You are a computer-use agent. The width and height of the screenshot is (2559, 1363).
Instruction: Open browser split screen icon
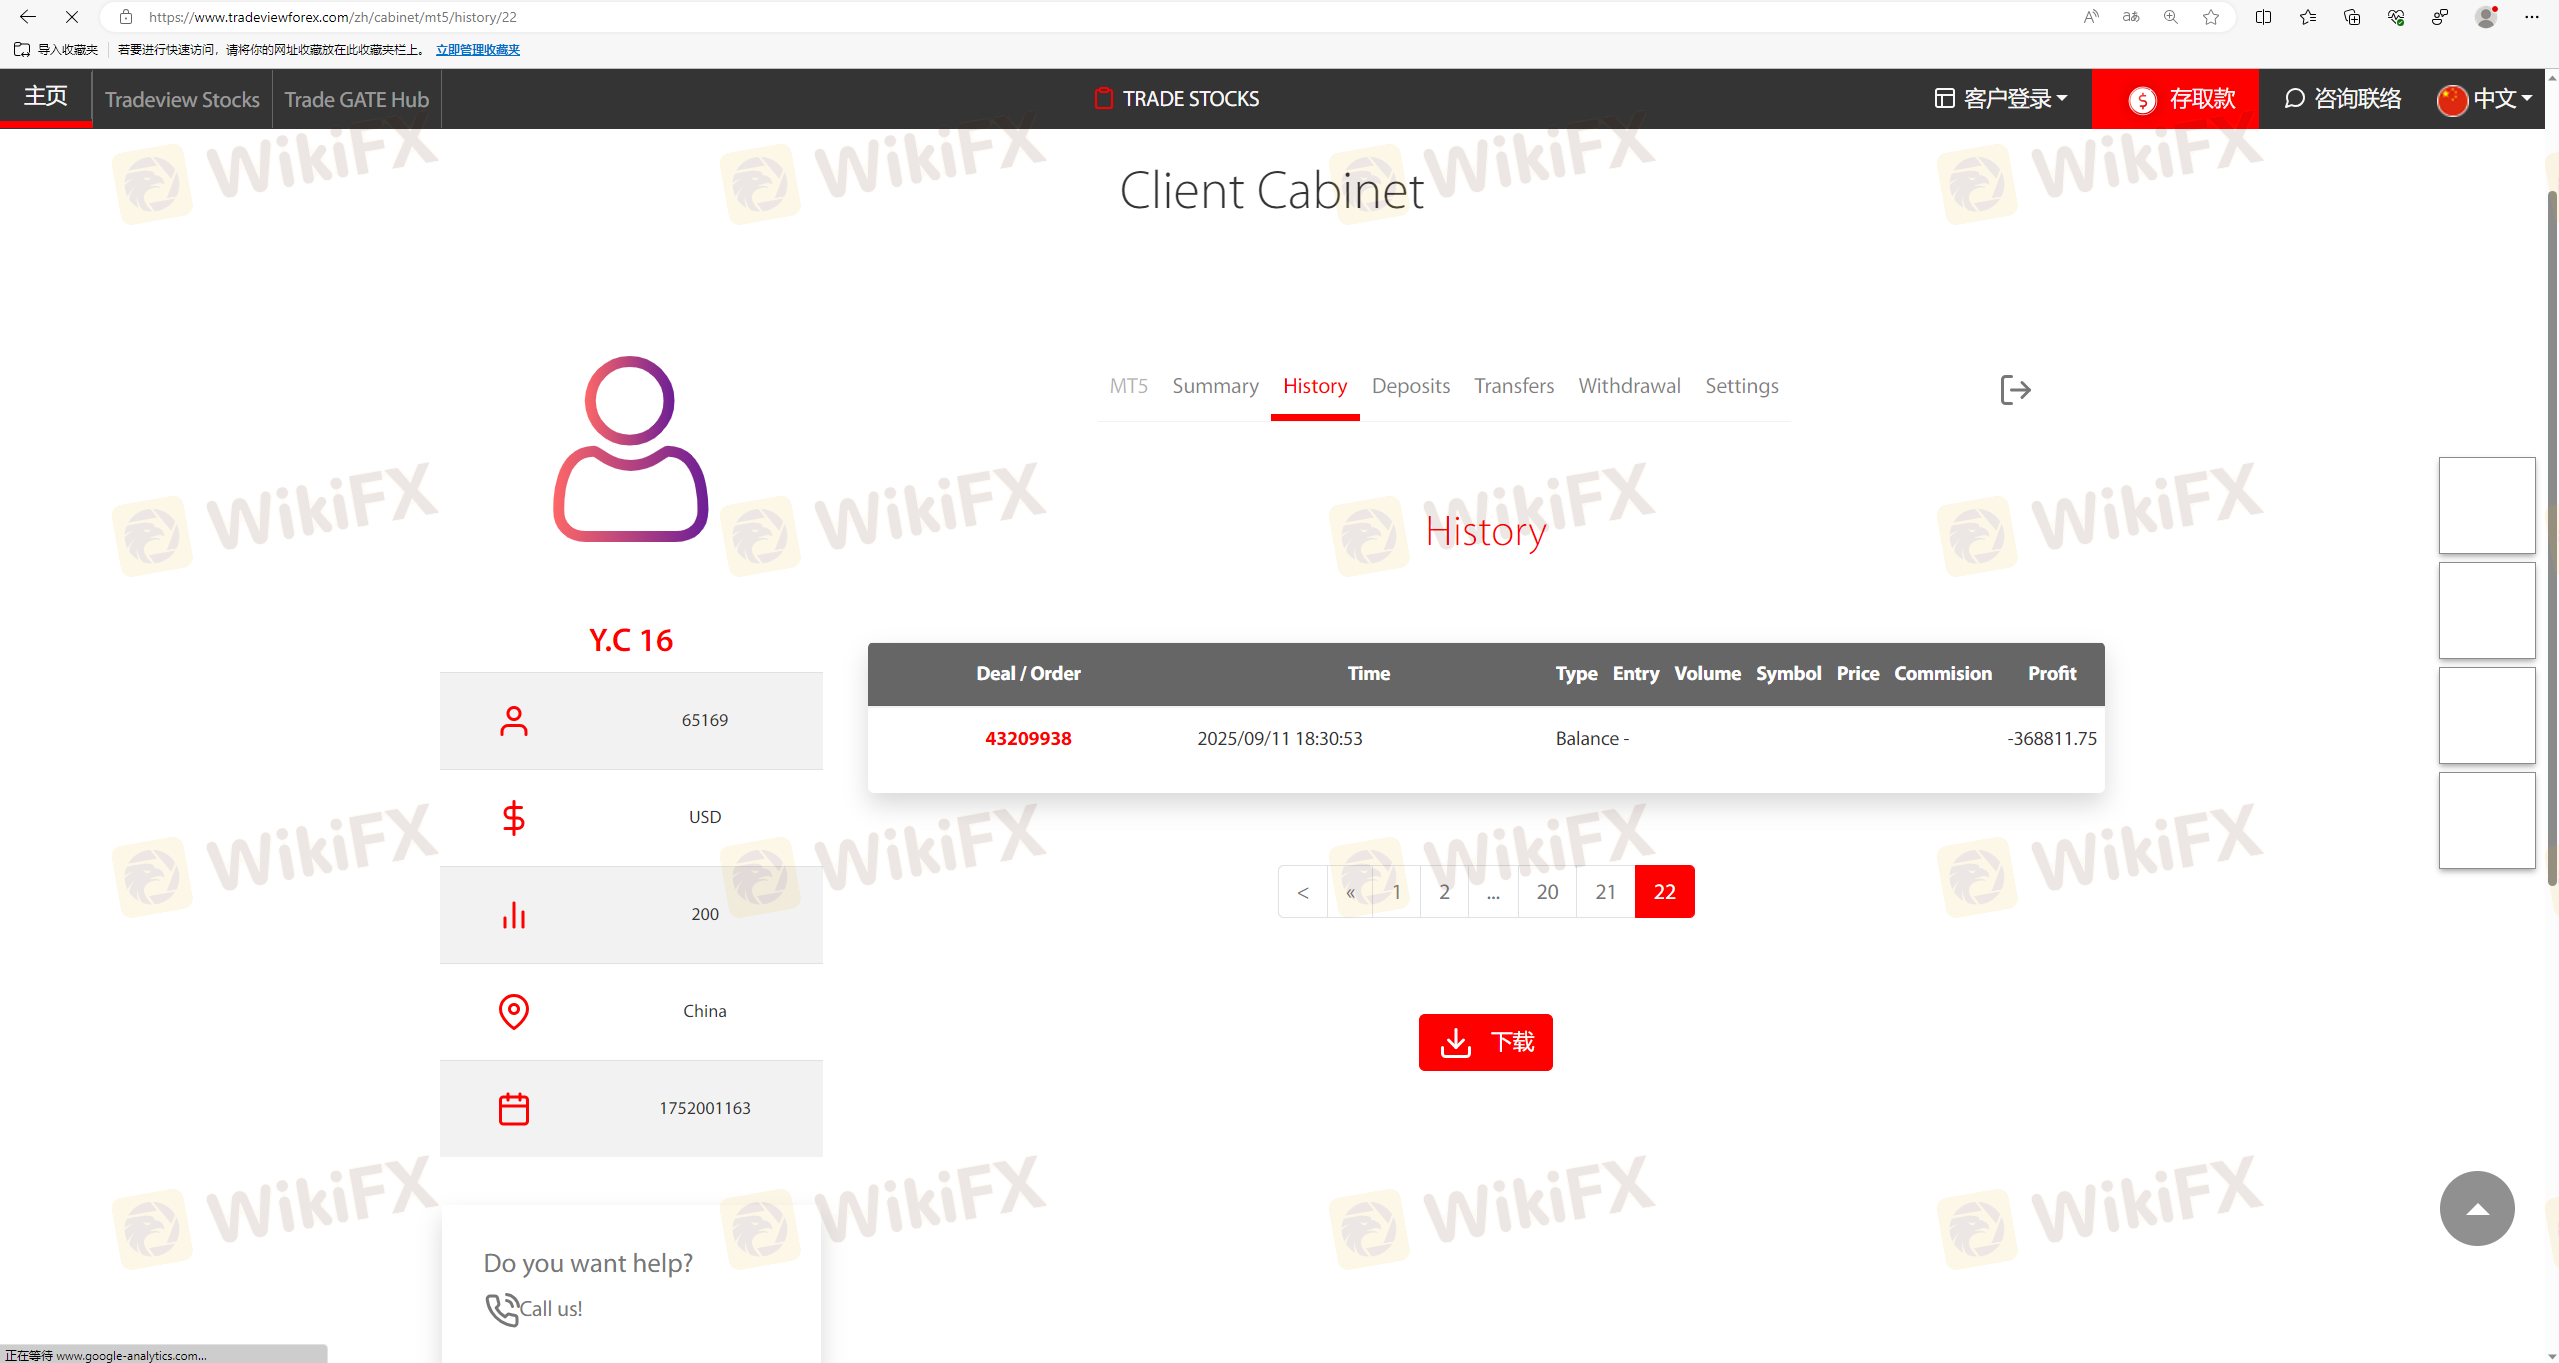(2264, 17)
